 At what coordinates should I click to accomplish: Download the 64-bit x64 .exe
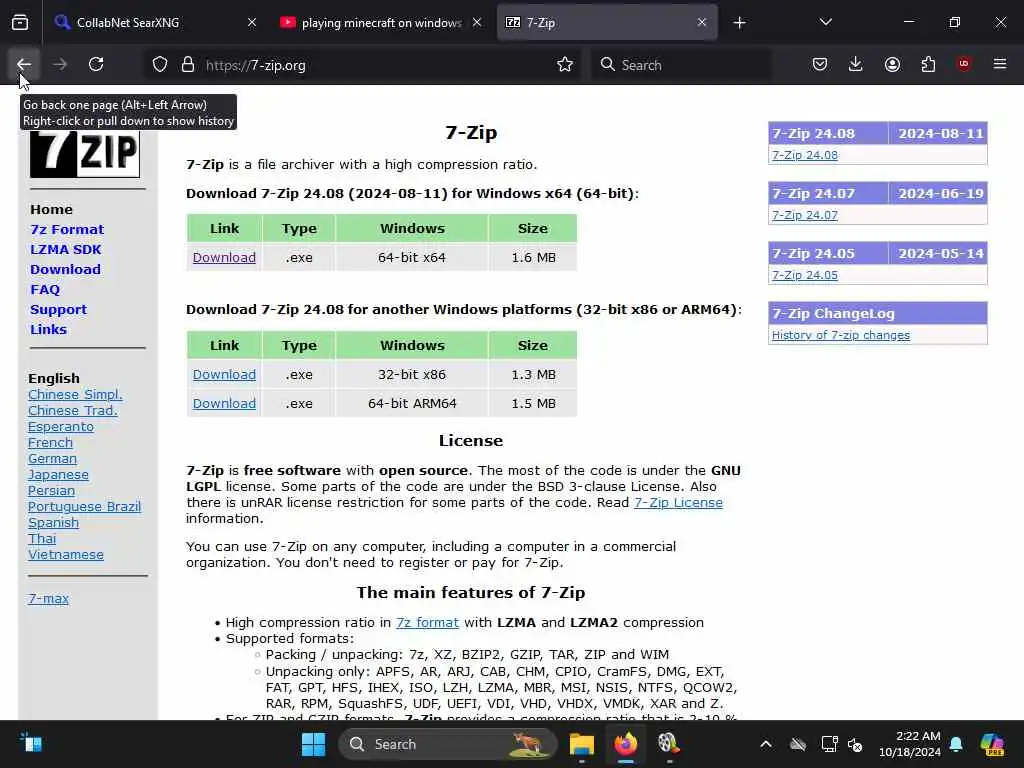coord(224,257)
